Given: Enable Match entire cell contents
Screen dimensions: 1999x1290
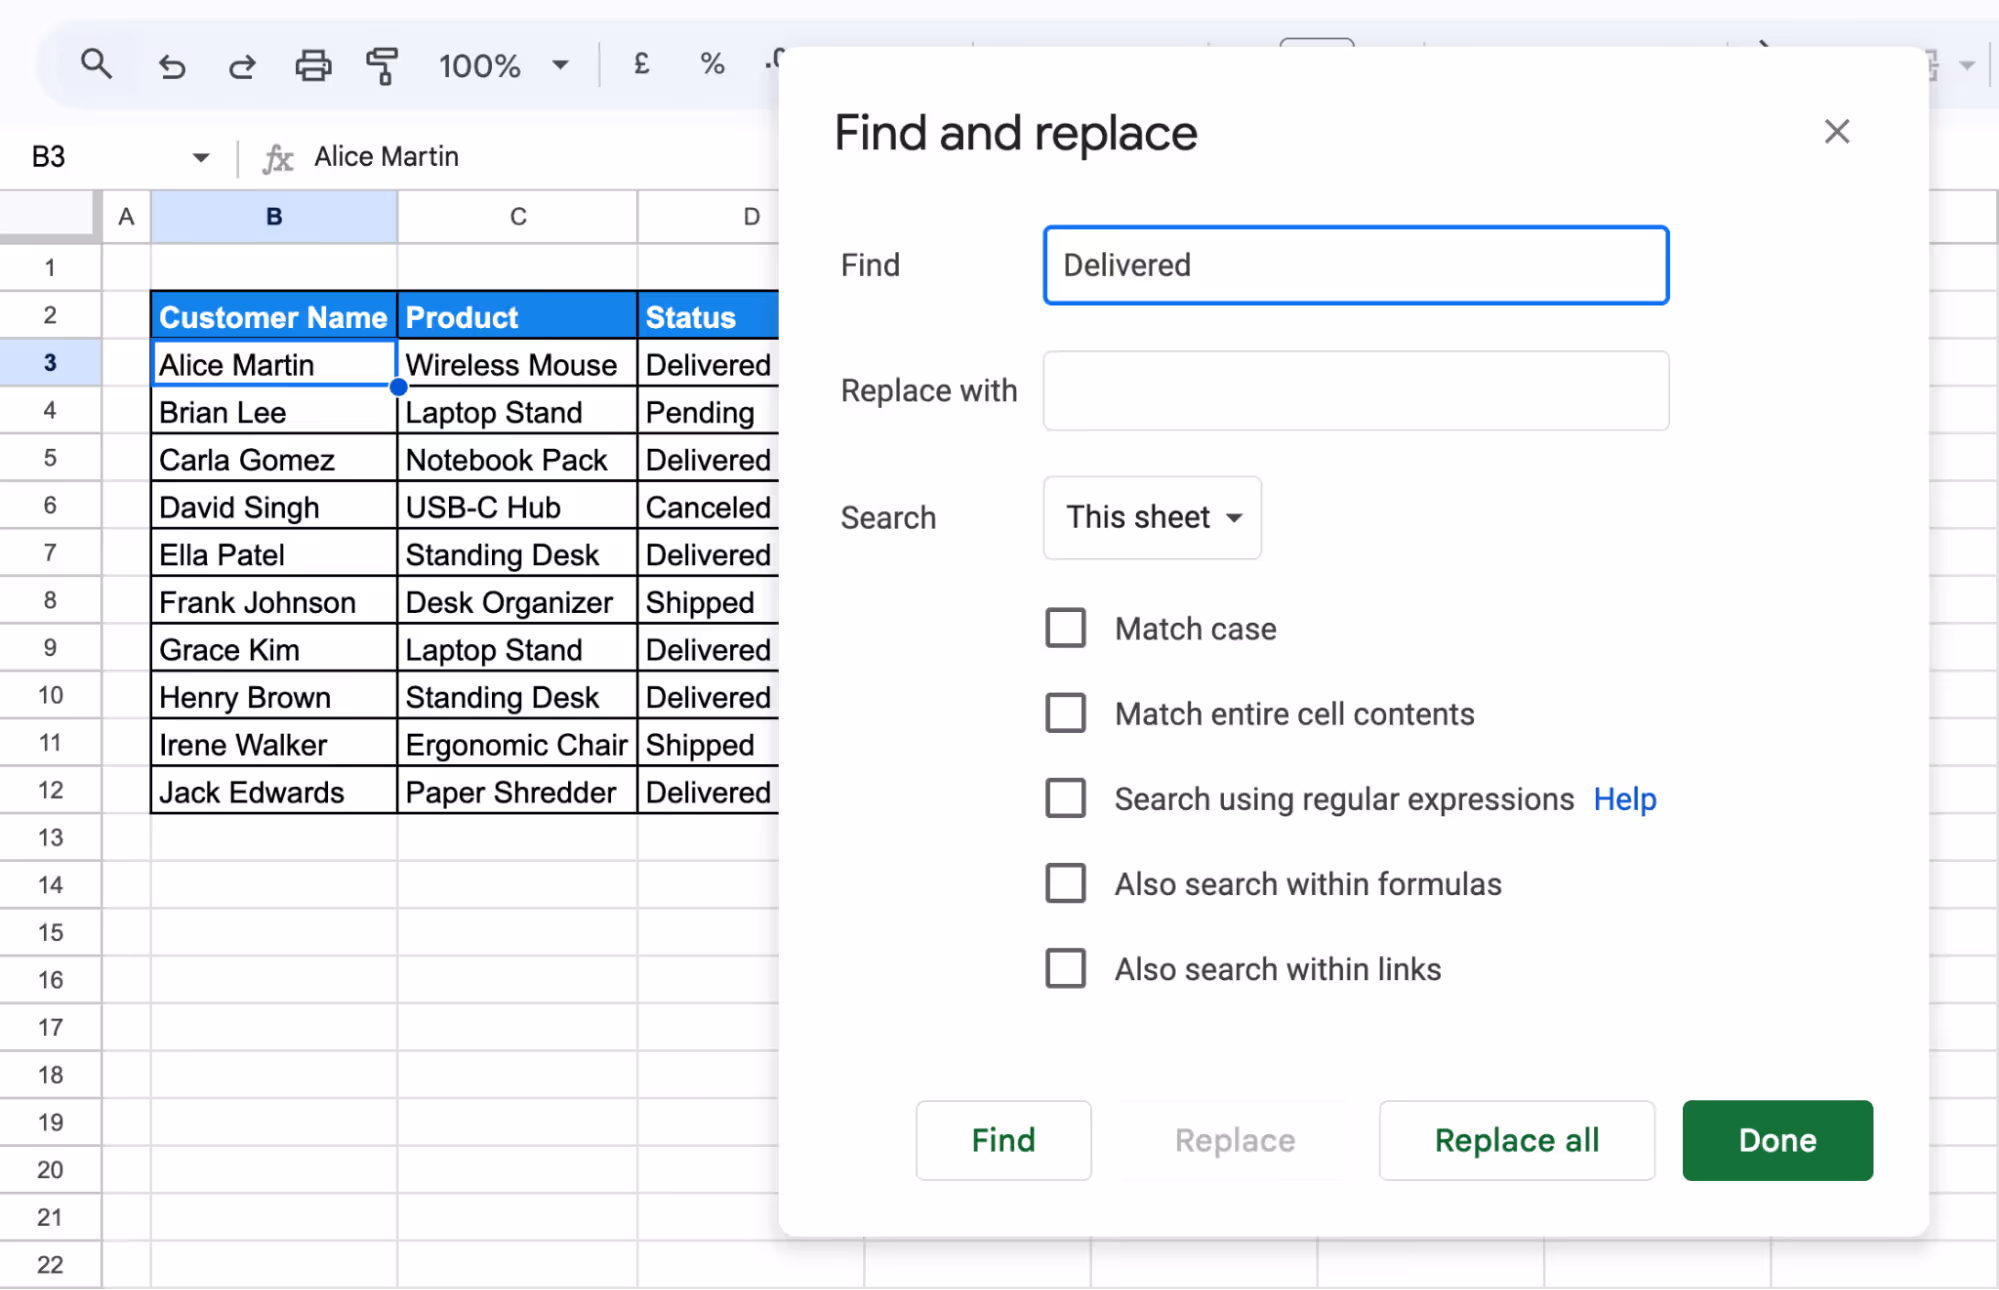Looking at the screenshot, I should (1066, 713).
